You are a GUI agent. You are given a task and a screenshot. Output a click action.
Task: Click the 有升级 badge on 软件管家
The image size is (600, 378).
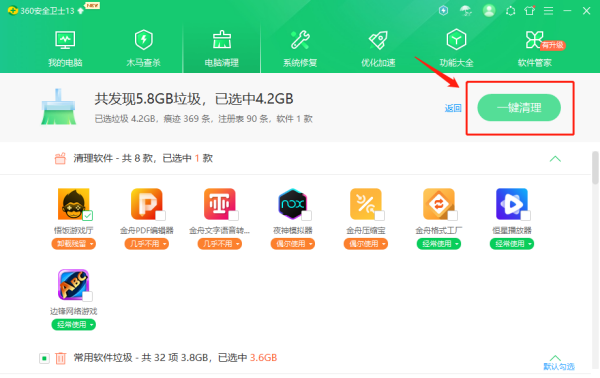(553, 45)
